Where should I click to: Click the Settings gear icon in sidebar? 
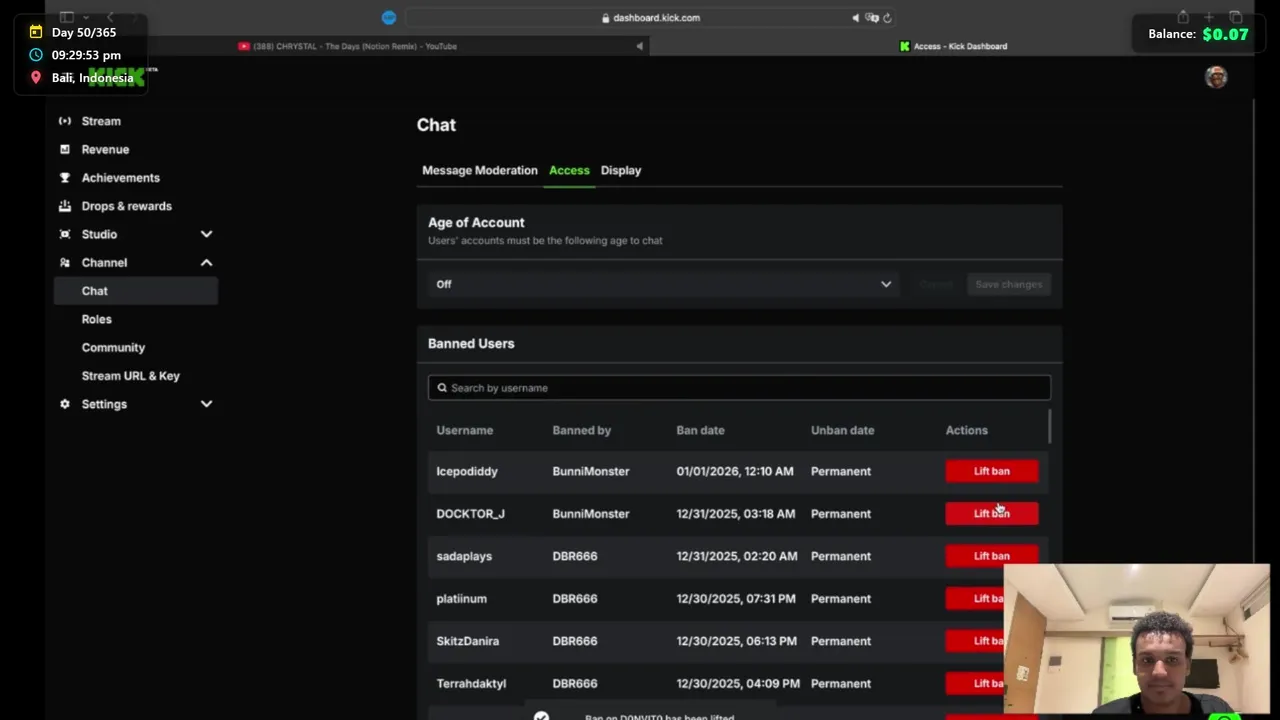click(x=65, y=404)
